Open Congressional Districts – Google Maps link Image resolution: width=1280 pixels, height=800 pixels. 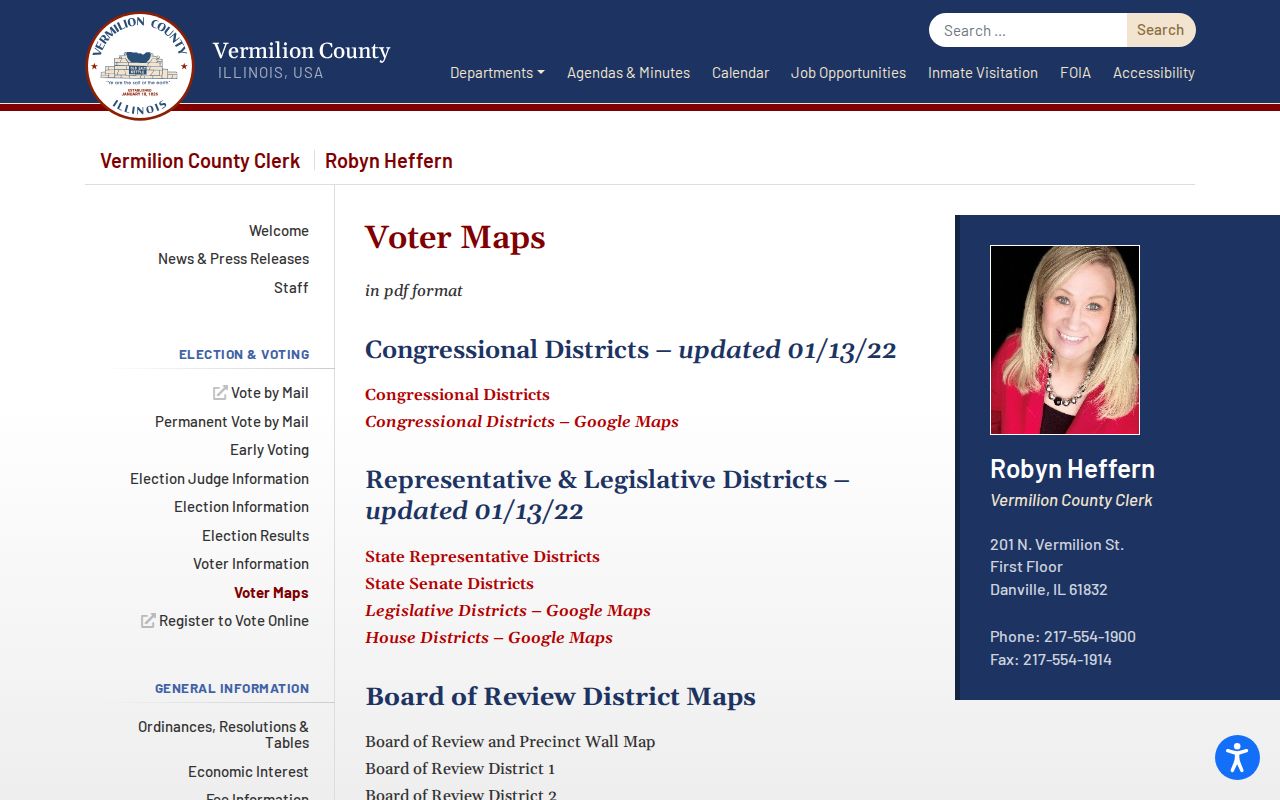click(x=522, y=422)
